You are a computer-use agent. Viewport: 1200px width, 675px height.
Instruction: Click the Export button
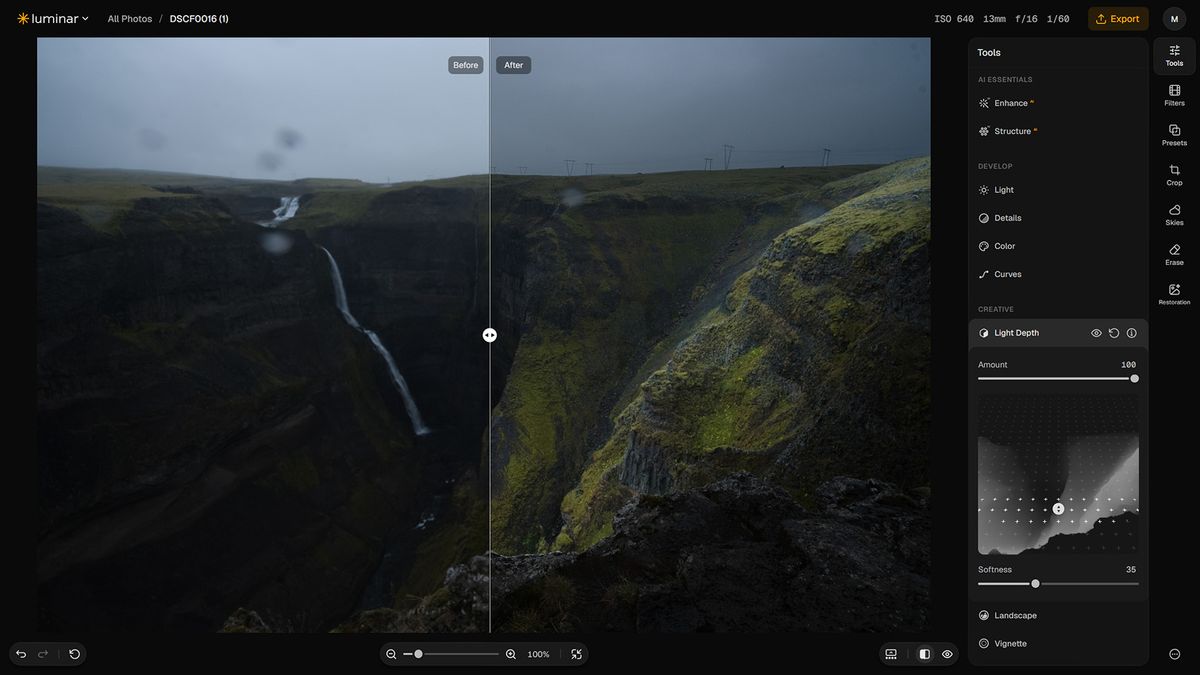click(x=1118, y=18)
